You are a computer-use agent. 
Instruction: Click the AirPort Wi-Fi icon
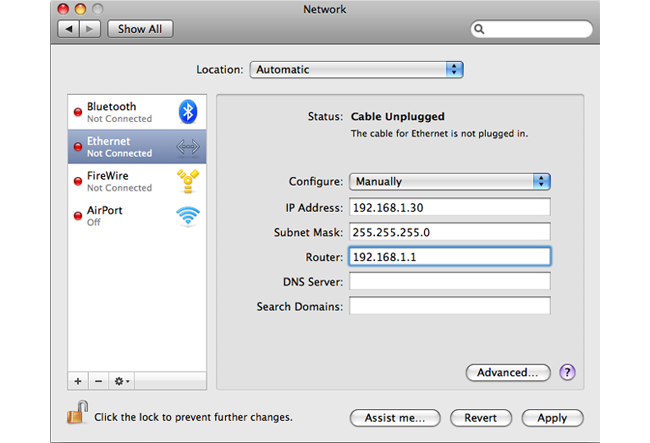[187, 215]
